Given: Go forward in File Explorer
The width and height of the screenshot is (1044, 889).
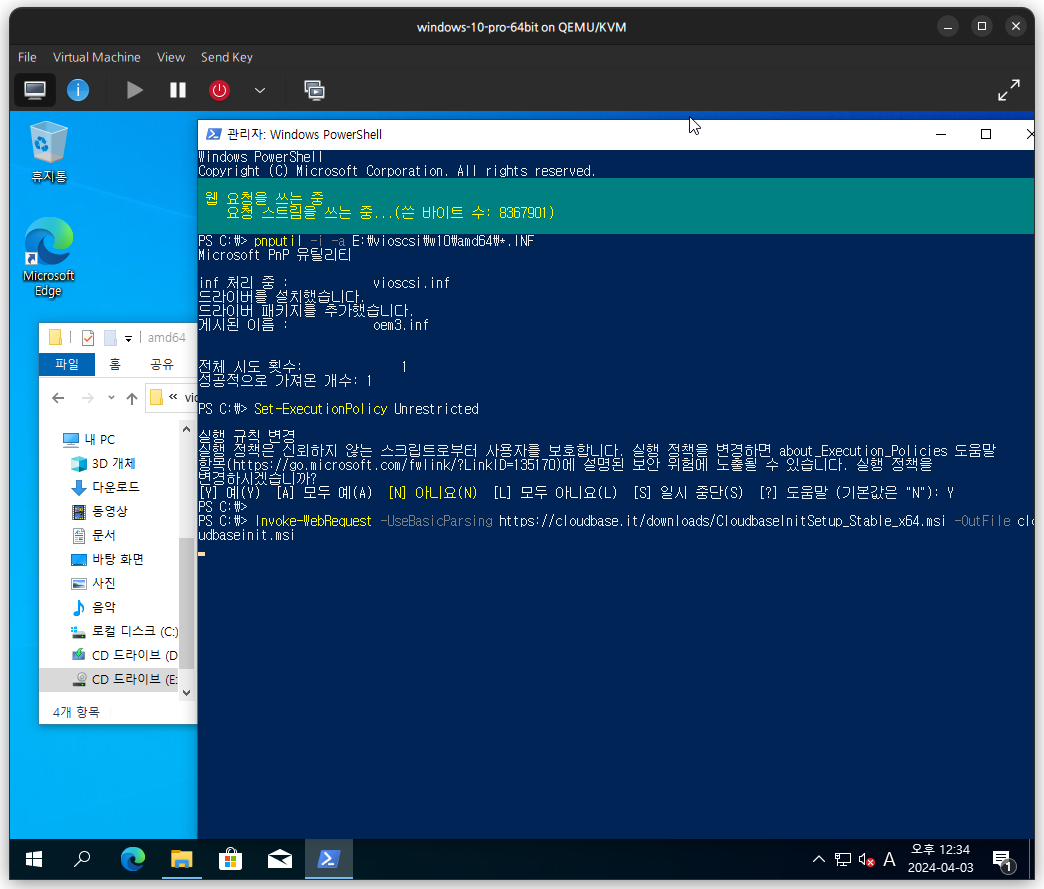Looking at the screenshot, I should click(x=87, y=398).
